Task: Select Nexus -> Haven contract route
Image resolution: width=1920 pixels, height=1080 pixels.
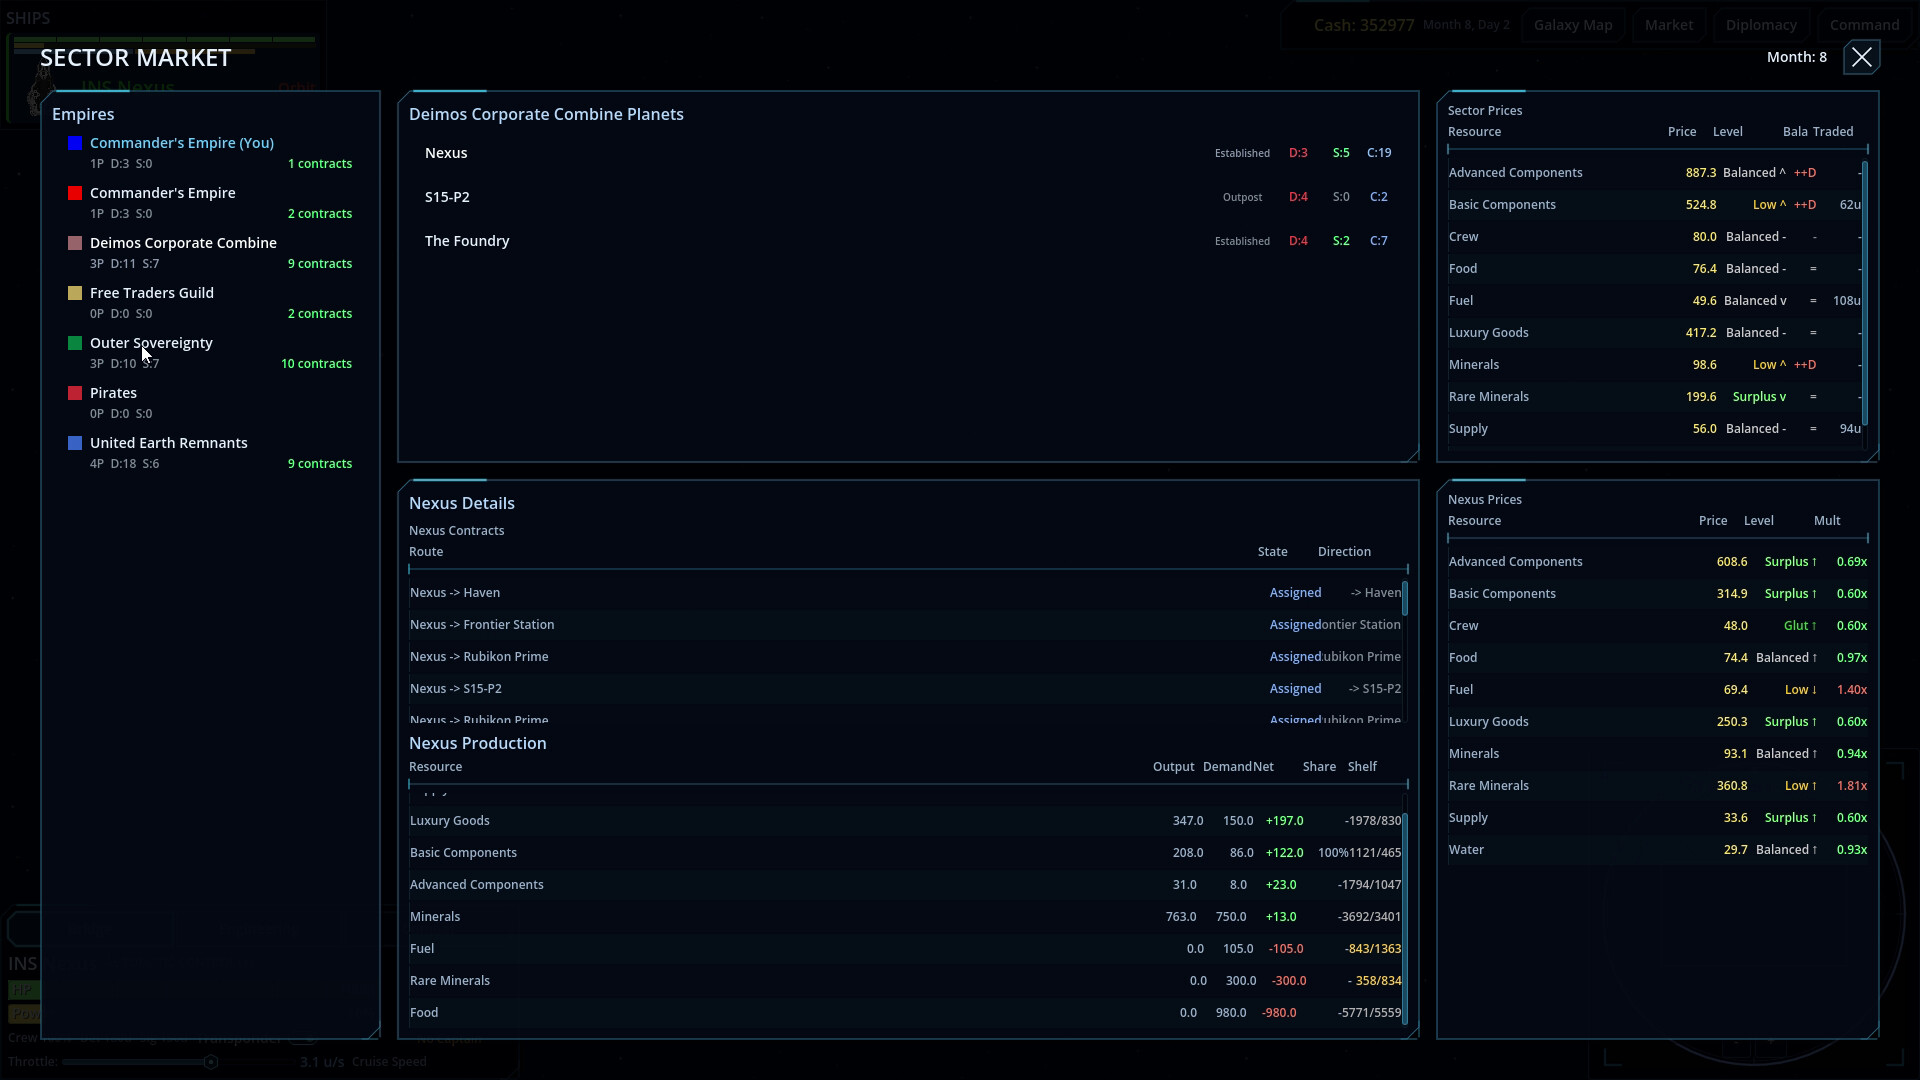Action: tap(905, 593)
